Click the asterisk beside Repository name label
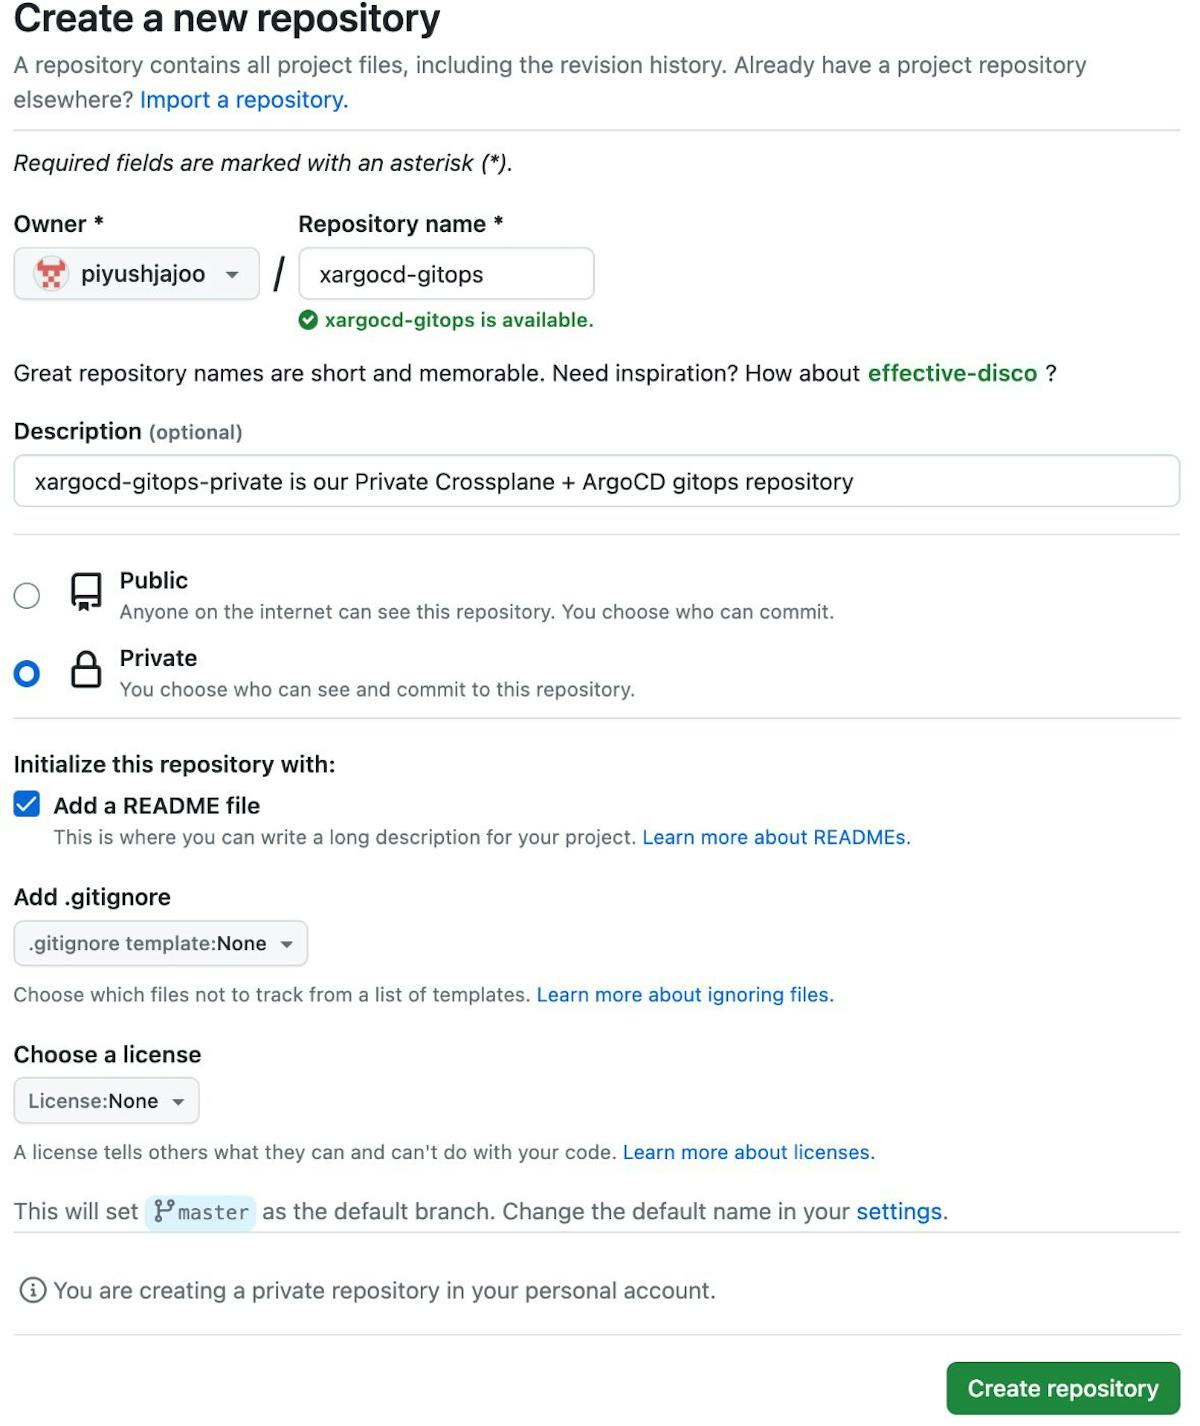Screen dimensions: 1200x1426 [499, 224]
